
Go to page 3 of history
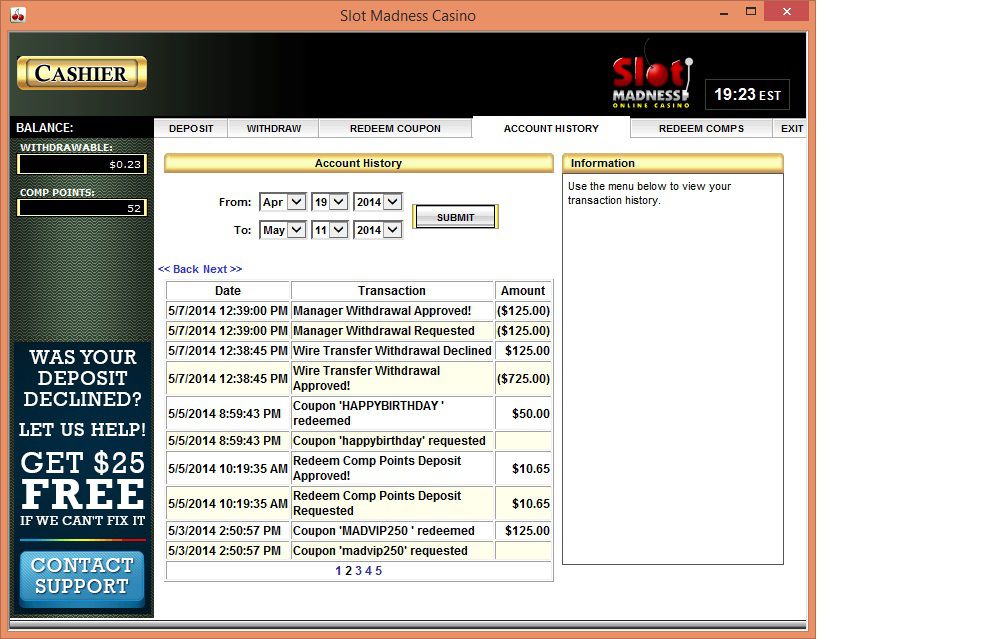[x=359, y=571]
